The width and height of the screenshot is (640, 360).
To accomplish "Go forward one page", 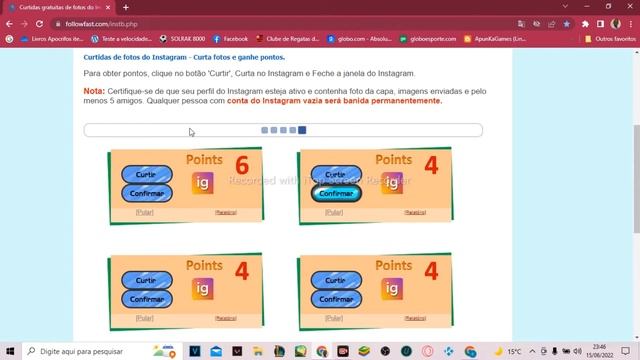I will click(24, 24).
